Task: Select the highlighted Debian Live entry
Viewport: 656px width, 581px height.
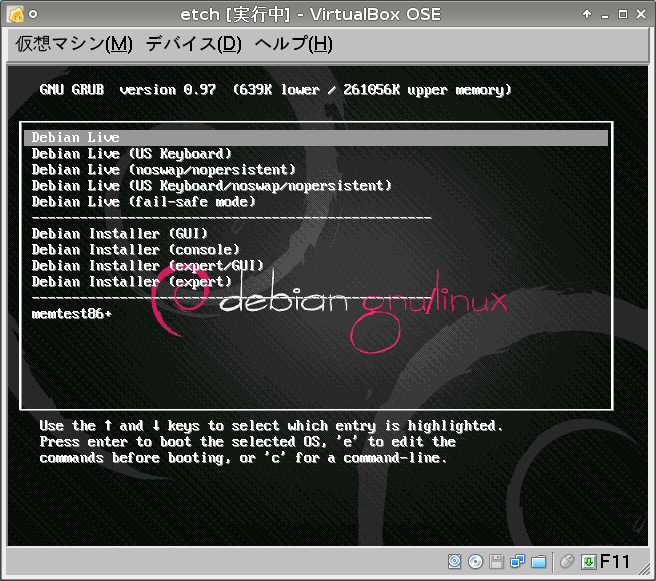Action: (316, 138)
